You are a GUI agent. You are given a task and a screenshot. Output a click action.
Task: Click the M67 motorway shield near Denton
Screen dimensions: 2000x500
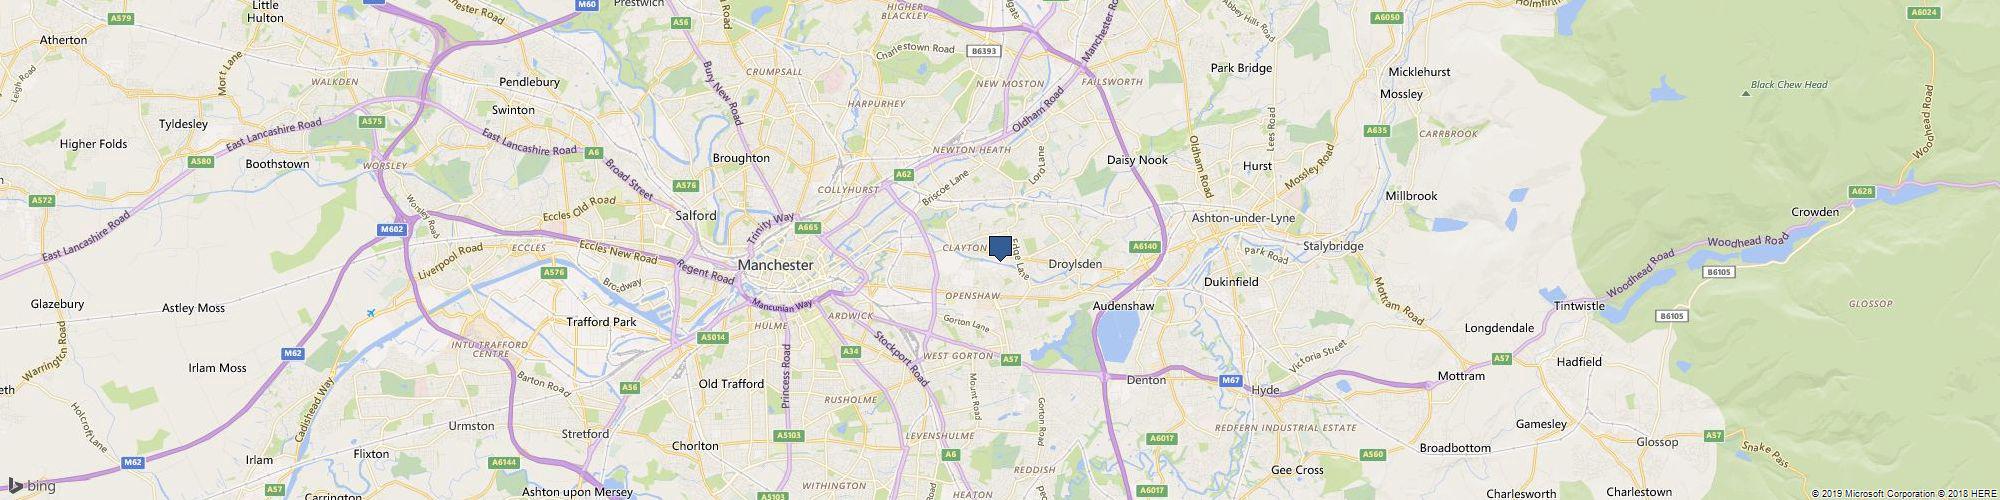pyautogui.click(x=1231, y=380)
